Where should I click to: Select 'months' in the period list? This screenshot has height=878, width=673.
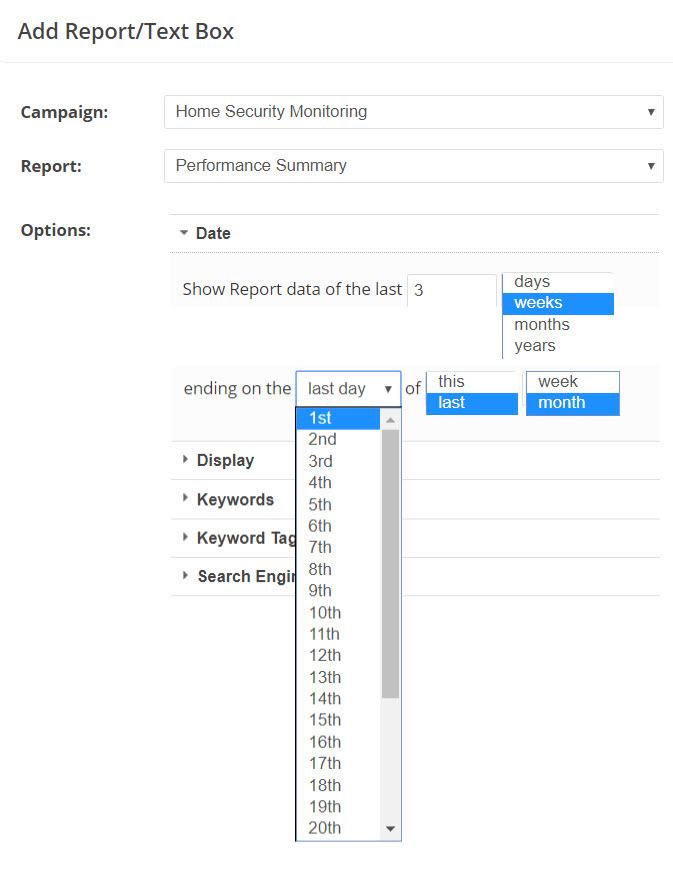pyautogui.click(x=556, y=325)
